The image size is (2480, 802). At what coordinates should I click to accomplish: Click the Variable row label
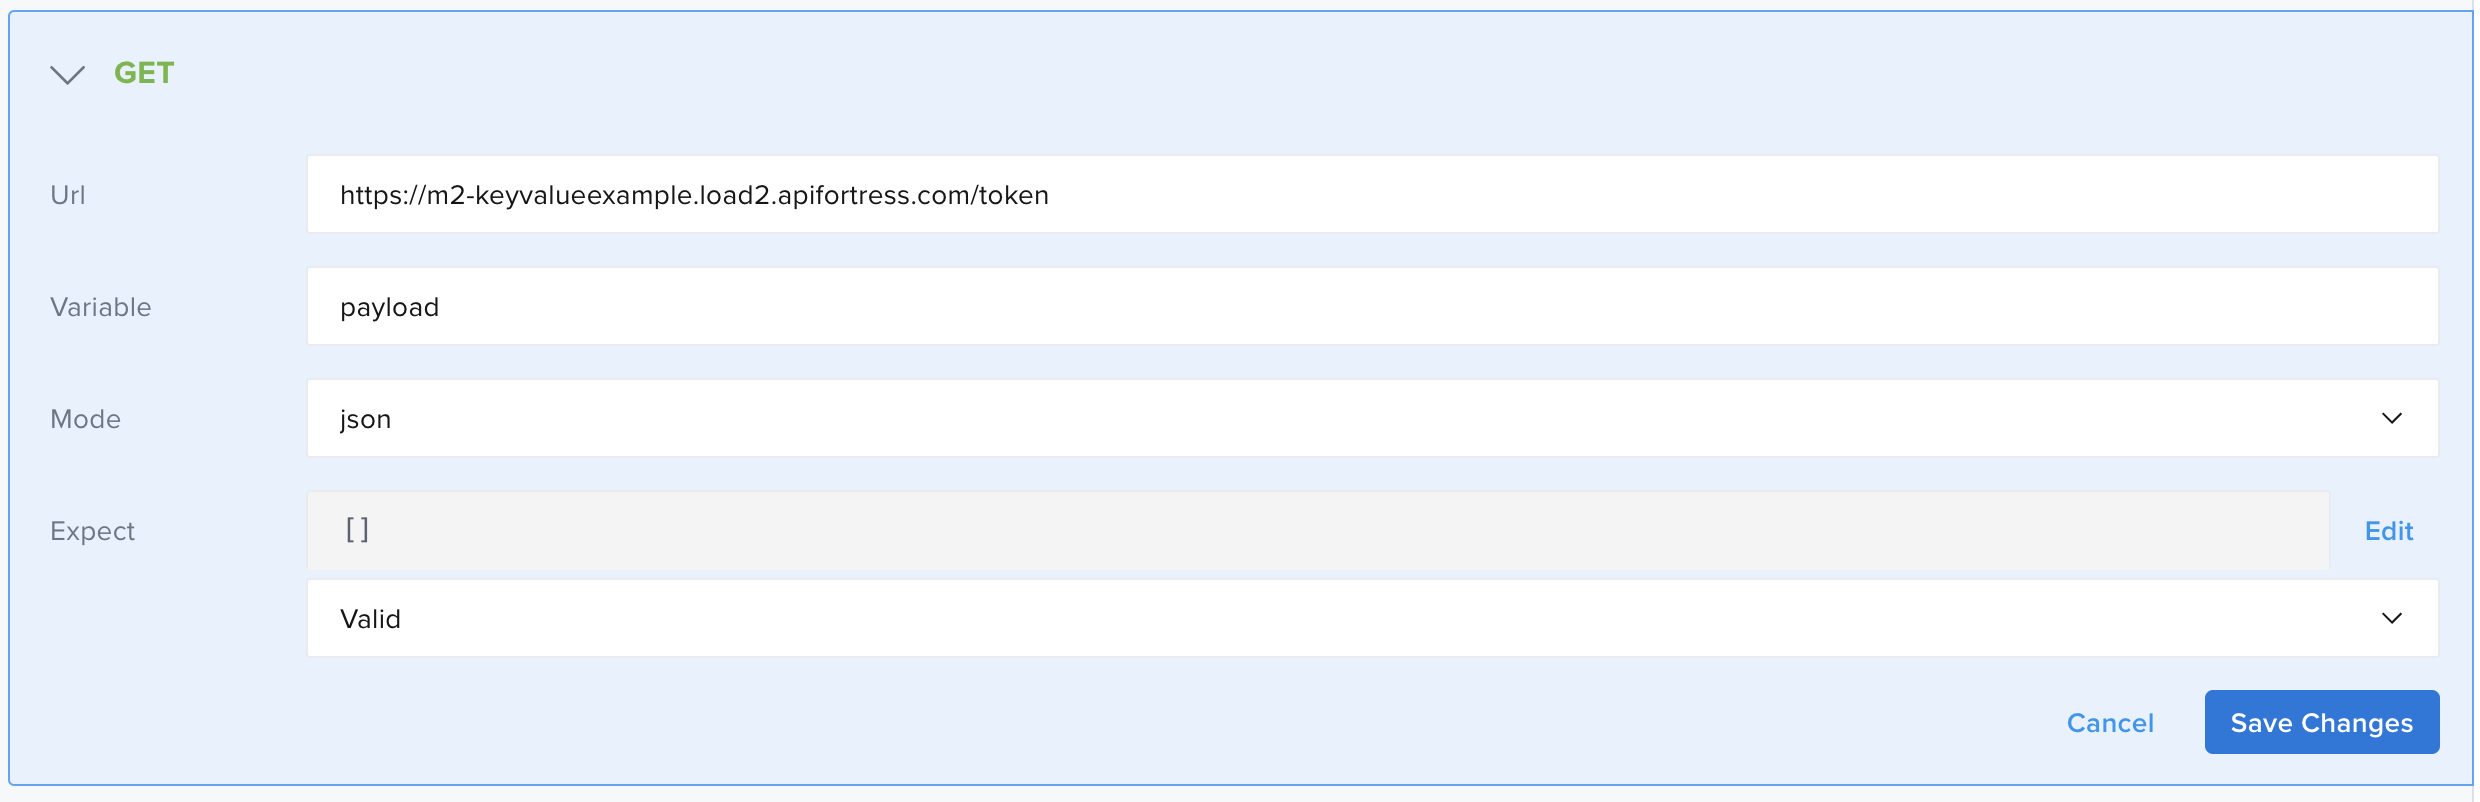pos(101,306)
